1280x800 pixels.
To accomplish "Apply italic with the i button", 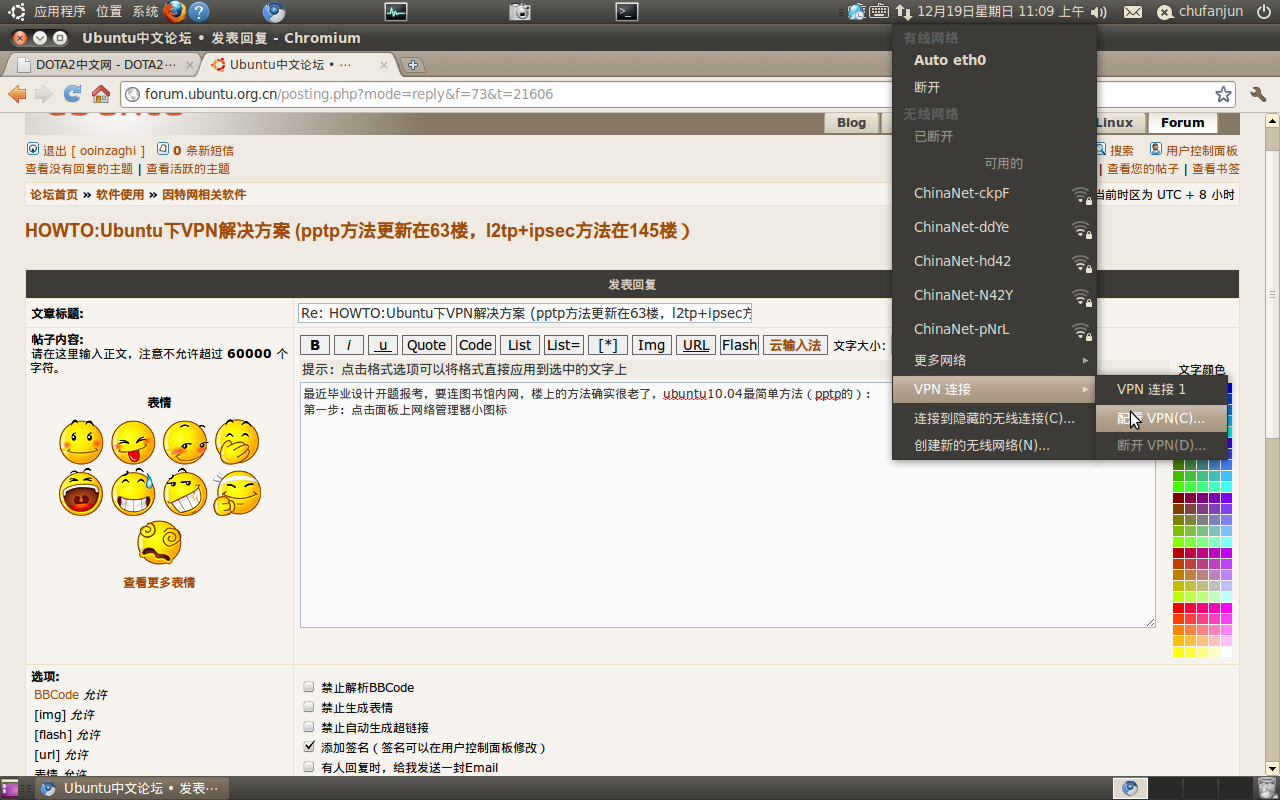I will pyautogui.click(x=348, y=345).
